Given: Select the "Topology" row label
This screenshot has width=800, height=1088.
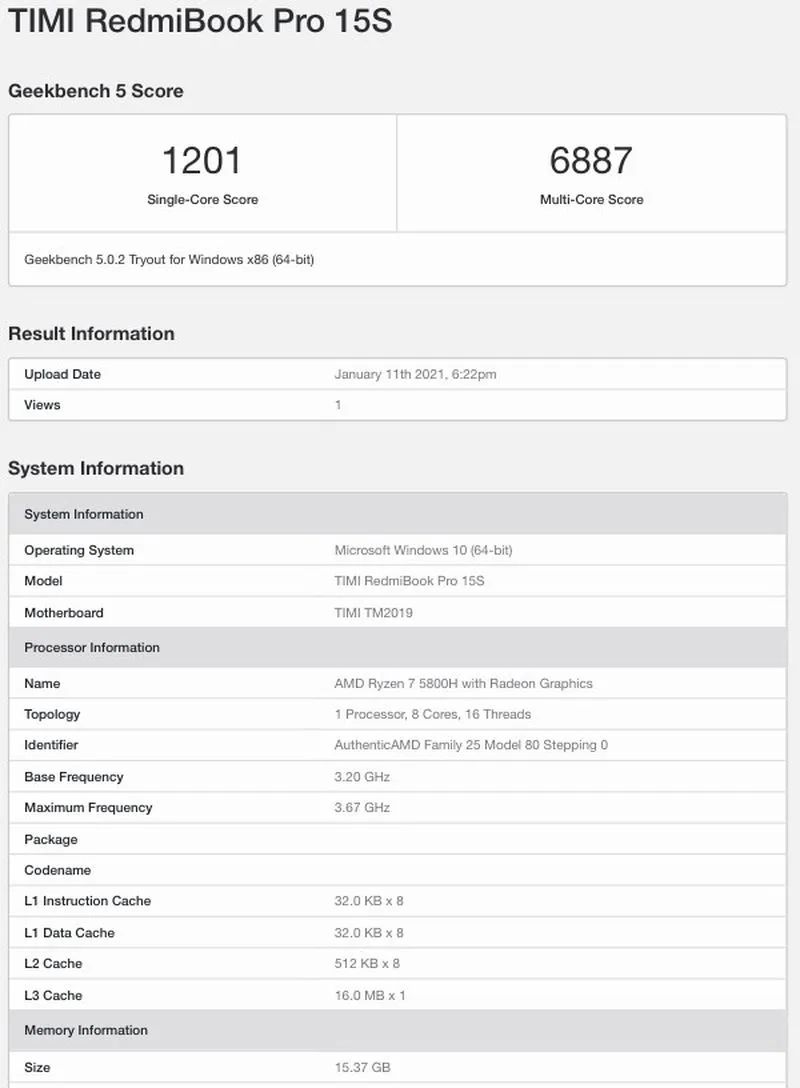Looking at the screenshot, I should click(52, 714).
